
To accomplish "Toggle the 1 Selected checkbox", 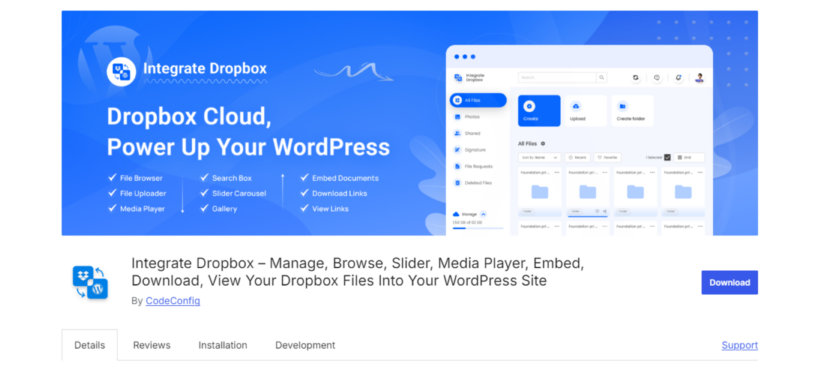I will pyautogui.click(x=667, y=157).
